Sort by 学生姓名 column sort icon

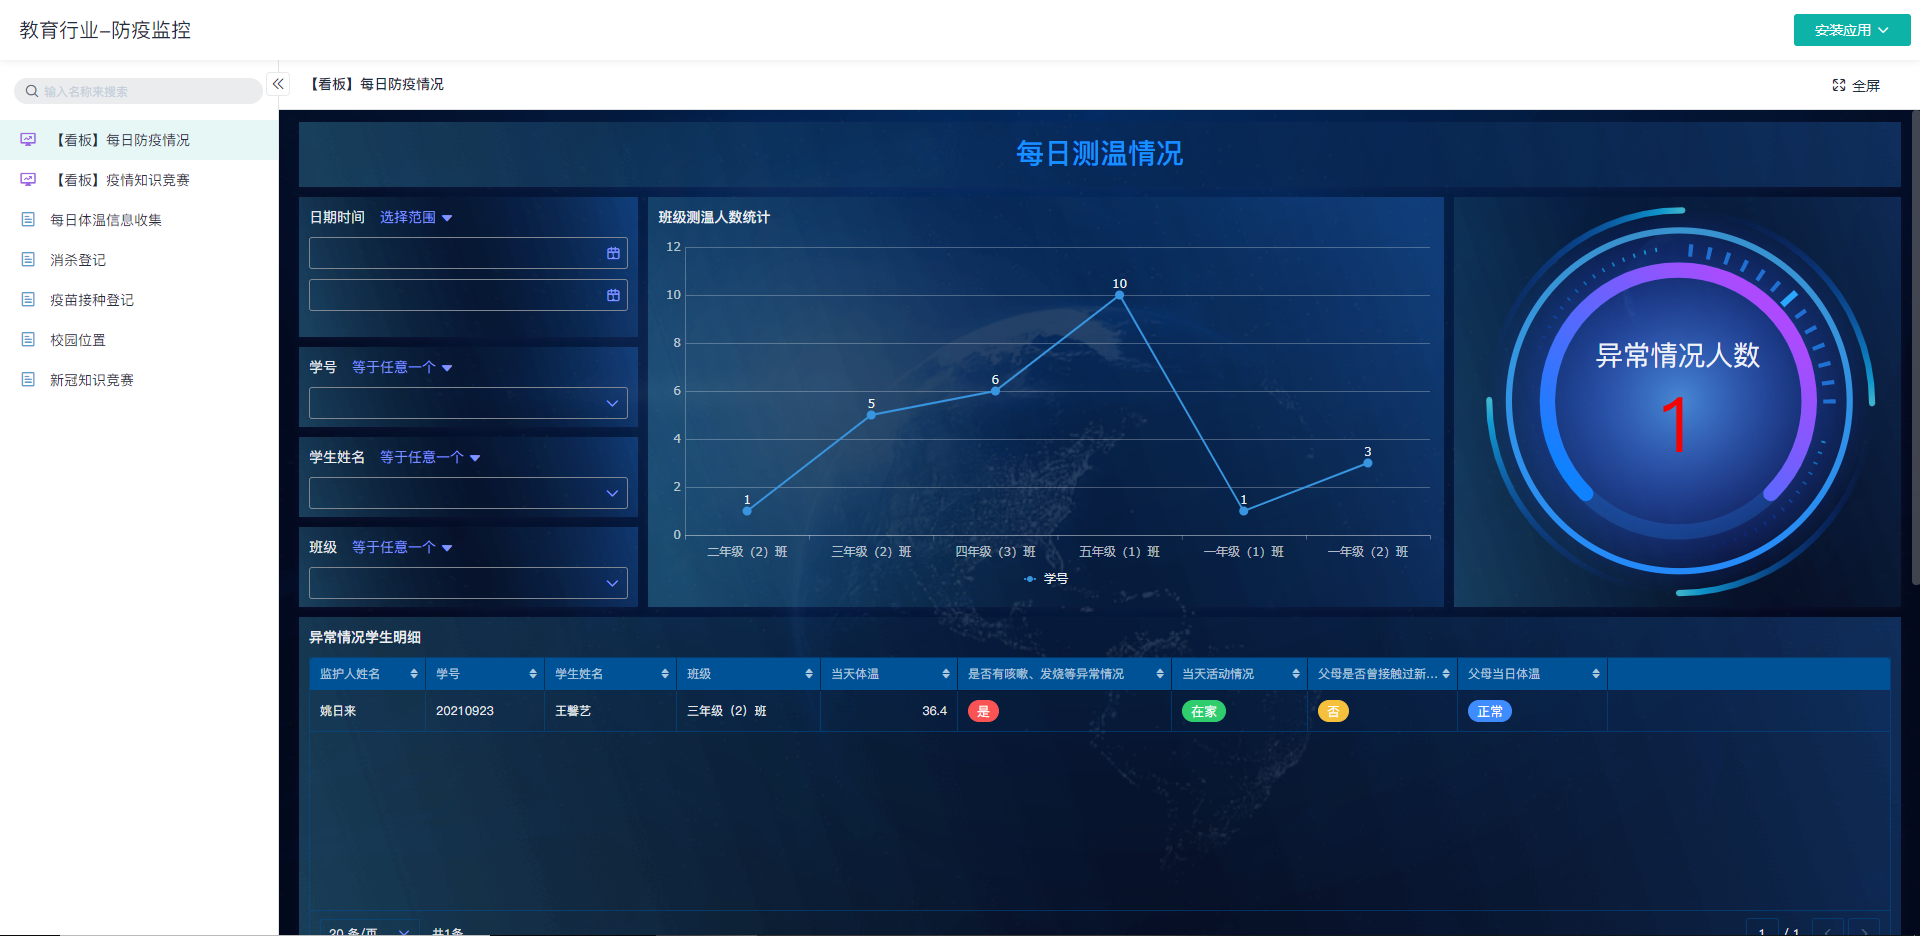click(x=665, y=674)
